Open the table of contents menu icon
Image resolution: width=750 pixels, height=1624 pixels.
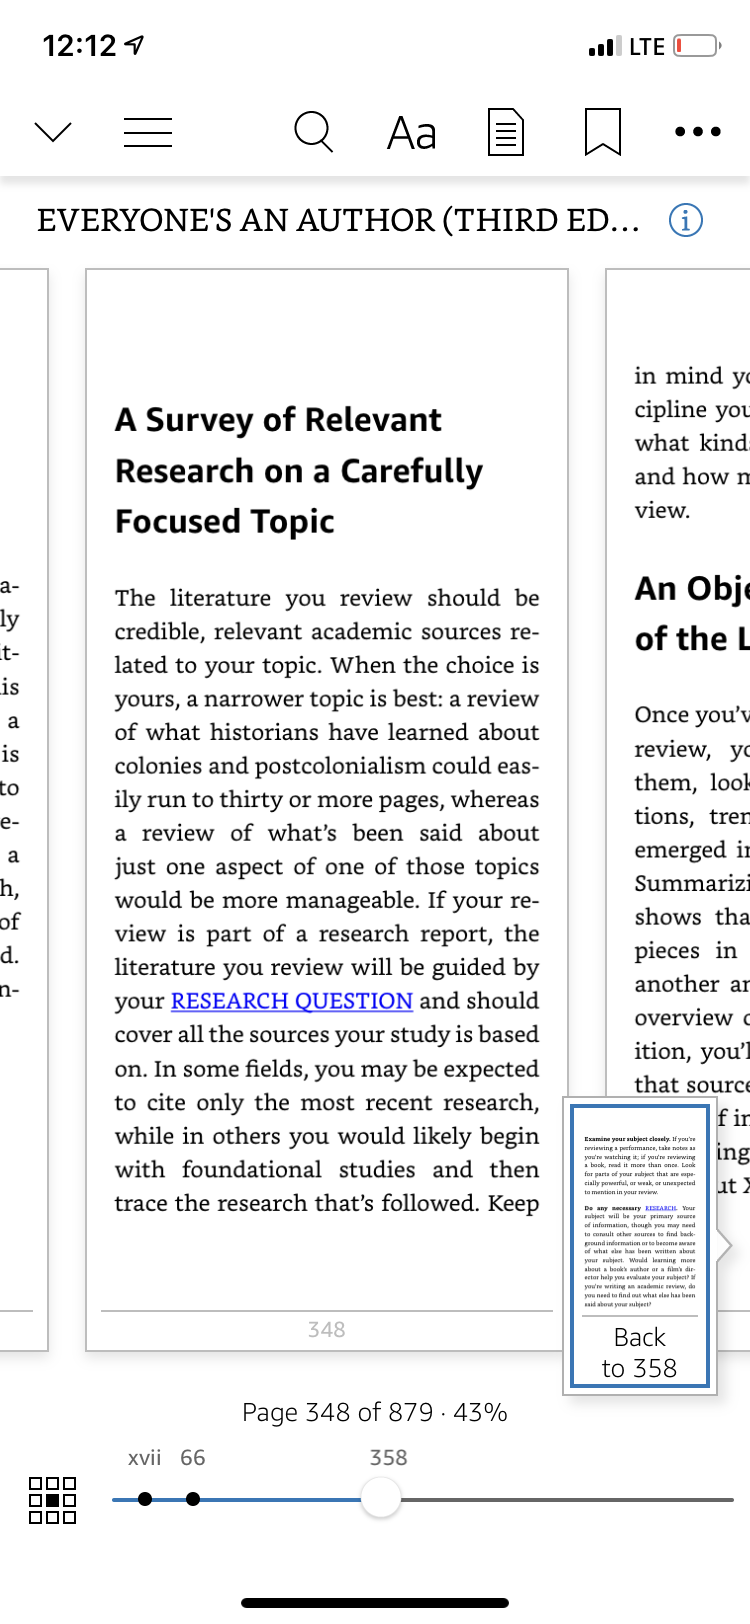[x=148, y=132]
